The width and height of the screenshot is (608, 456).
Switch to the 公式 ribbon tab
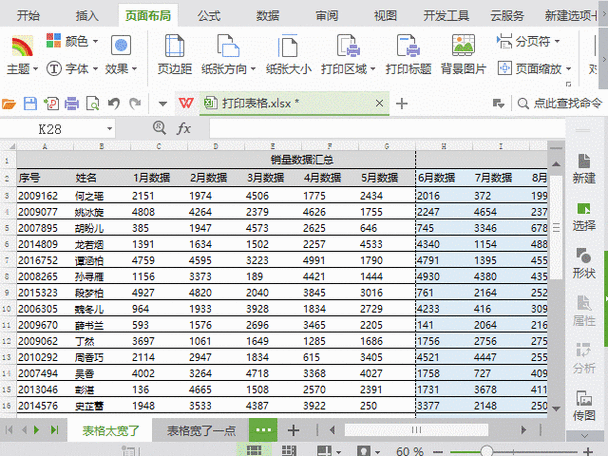[x=209, y=16]
